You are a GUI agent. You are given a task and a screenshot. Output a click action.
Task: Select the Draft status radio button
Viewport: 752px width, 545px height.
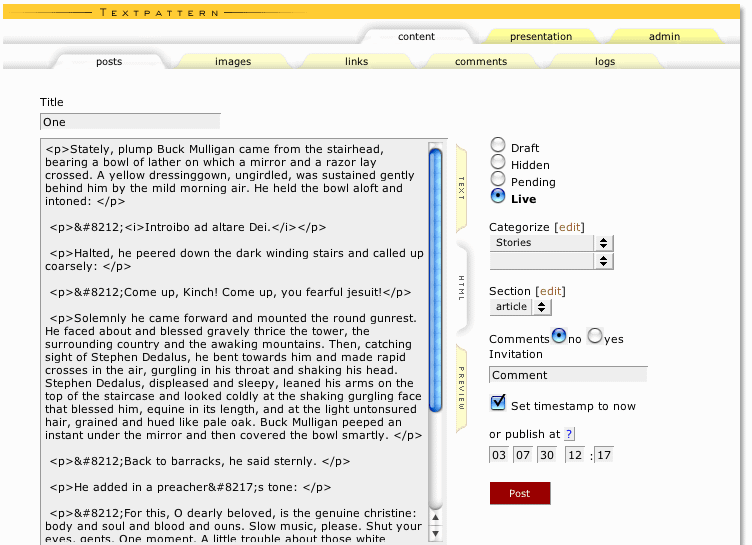498,144
